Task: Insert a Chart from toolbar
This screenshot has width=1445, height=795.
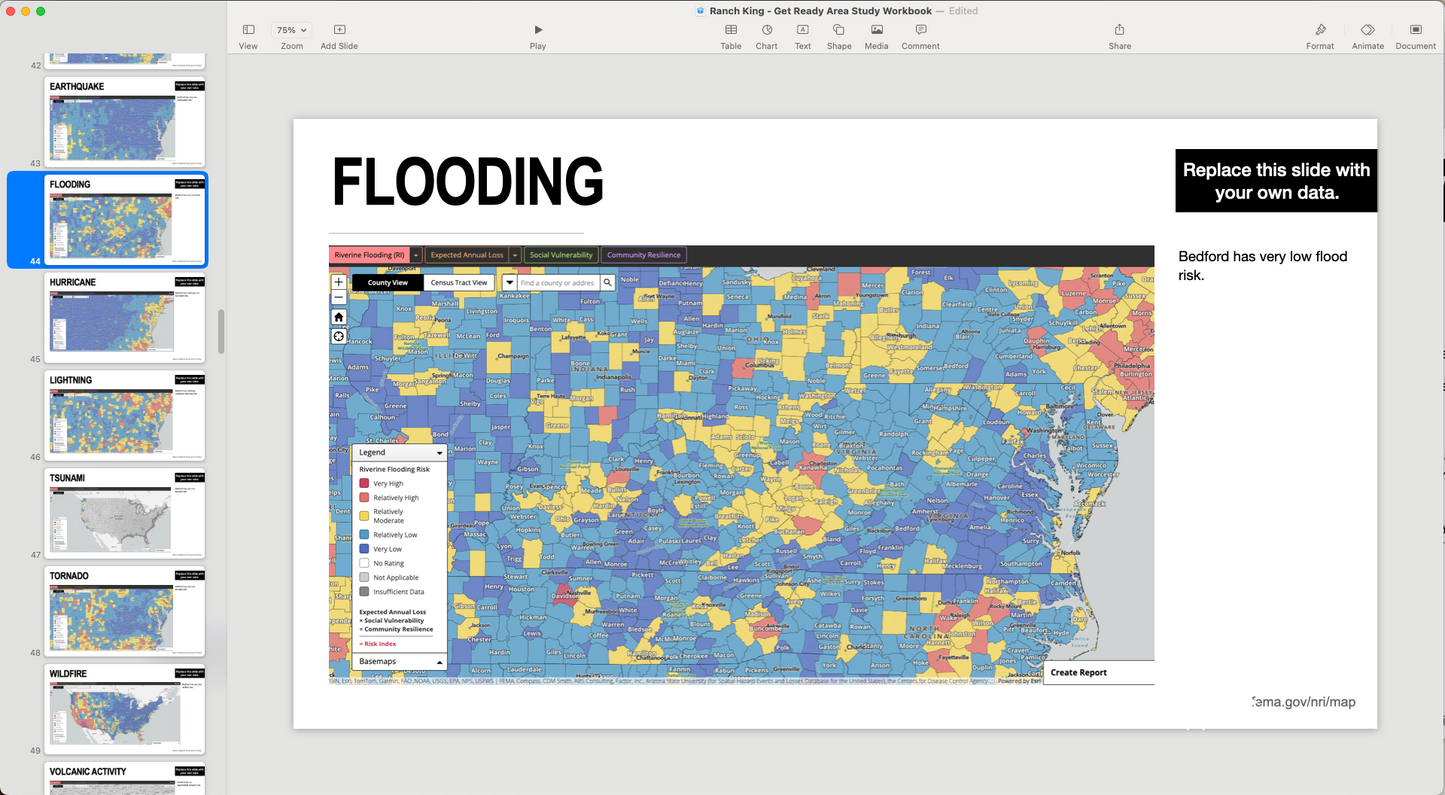Action: 767,36
